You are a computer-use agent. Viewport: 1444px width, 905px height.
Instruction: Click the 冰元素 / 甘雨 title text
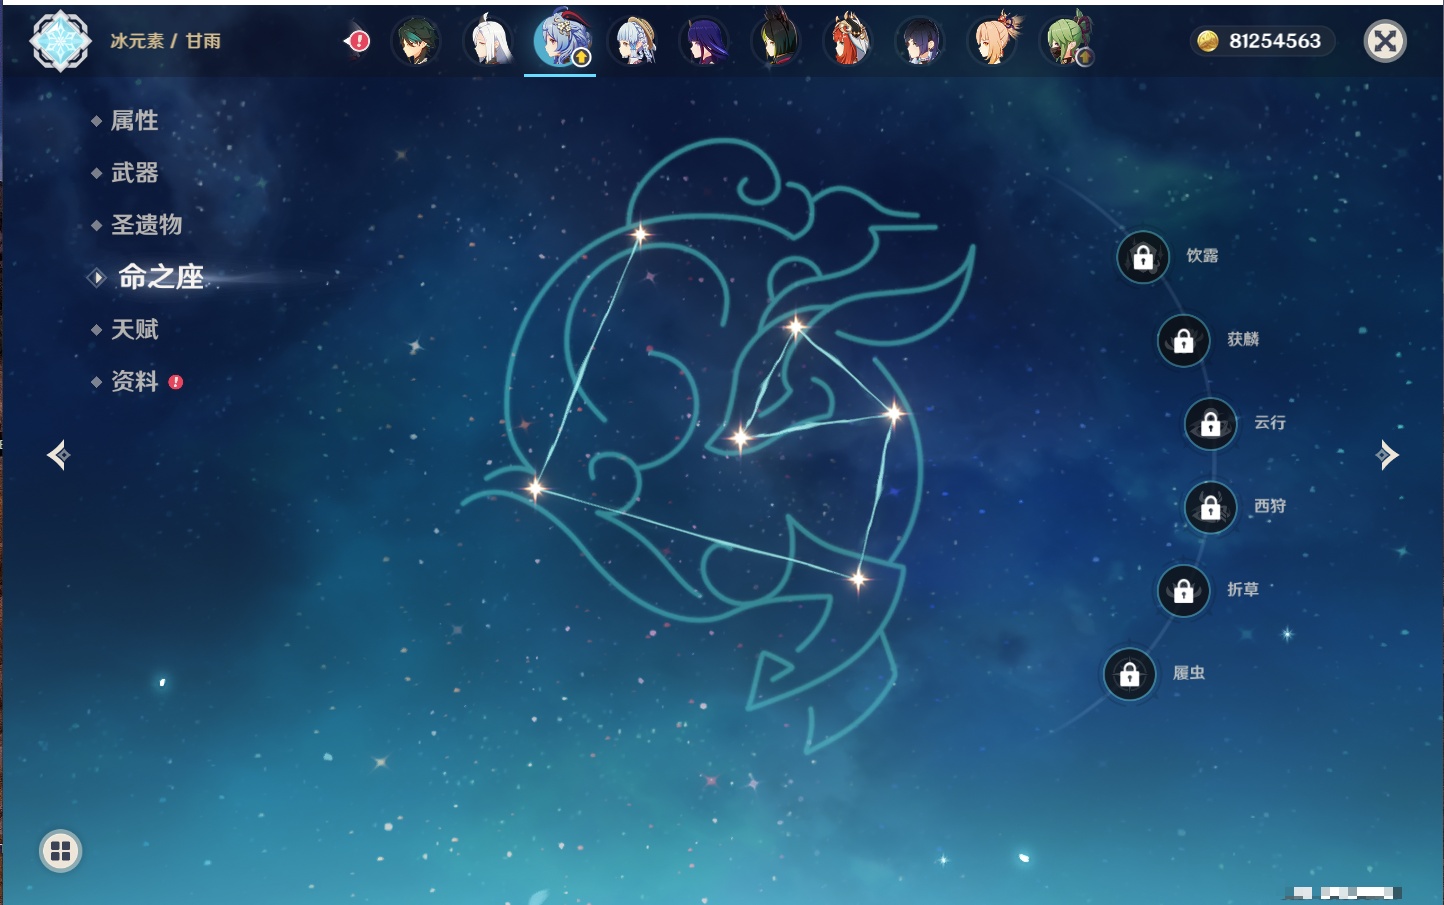coord(165,41)
